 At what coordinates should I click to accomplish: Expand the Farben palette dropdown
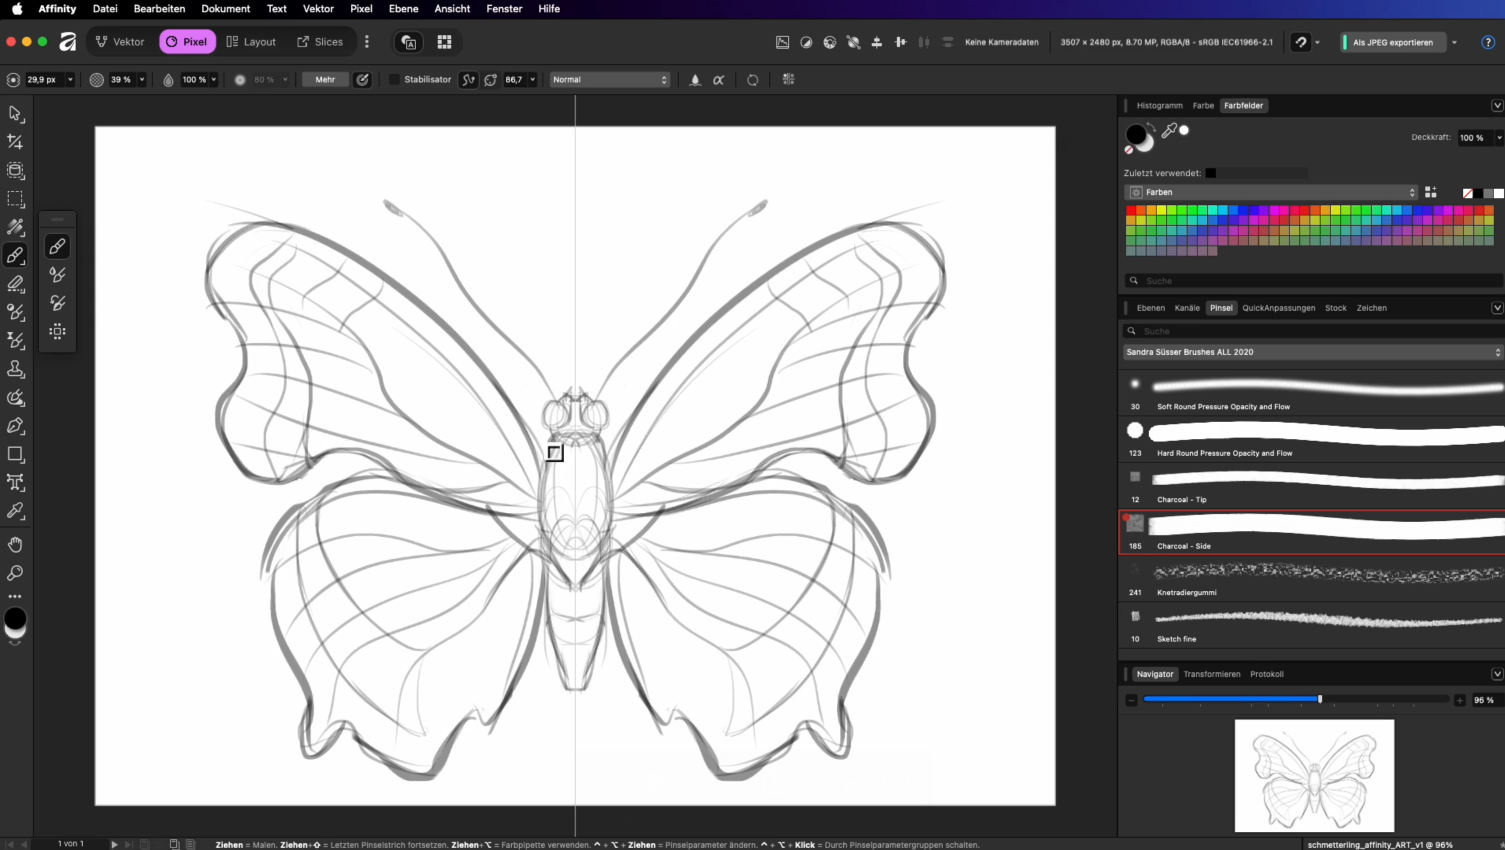click(1272, 192)
